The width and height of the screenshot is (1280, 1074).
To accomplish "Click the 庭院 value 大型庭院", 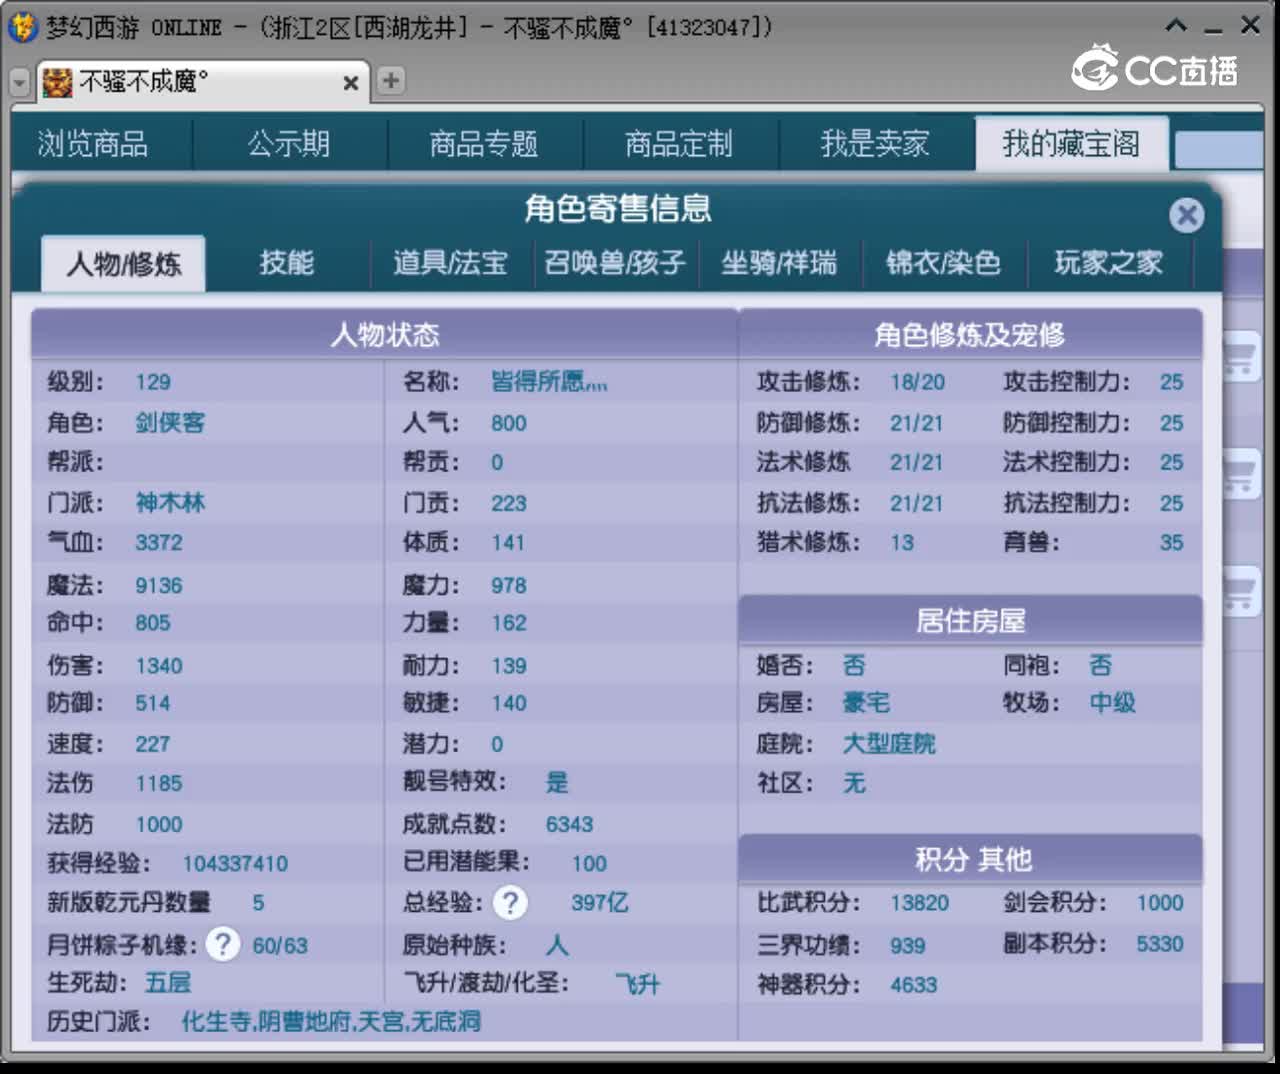I will (889, 744).
